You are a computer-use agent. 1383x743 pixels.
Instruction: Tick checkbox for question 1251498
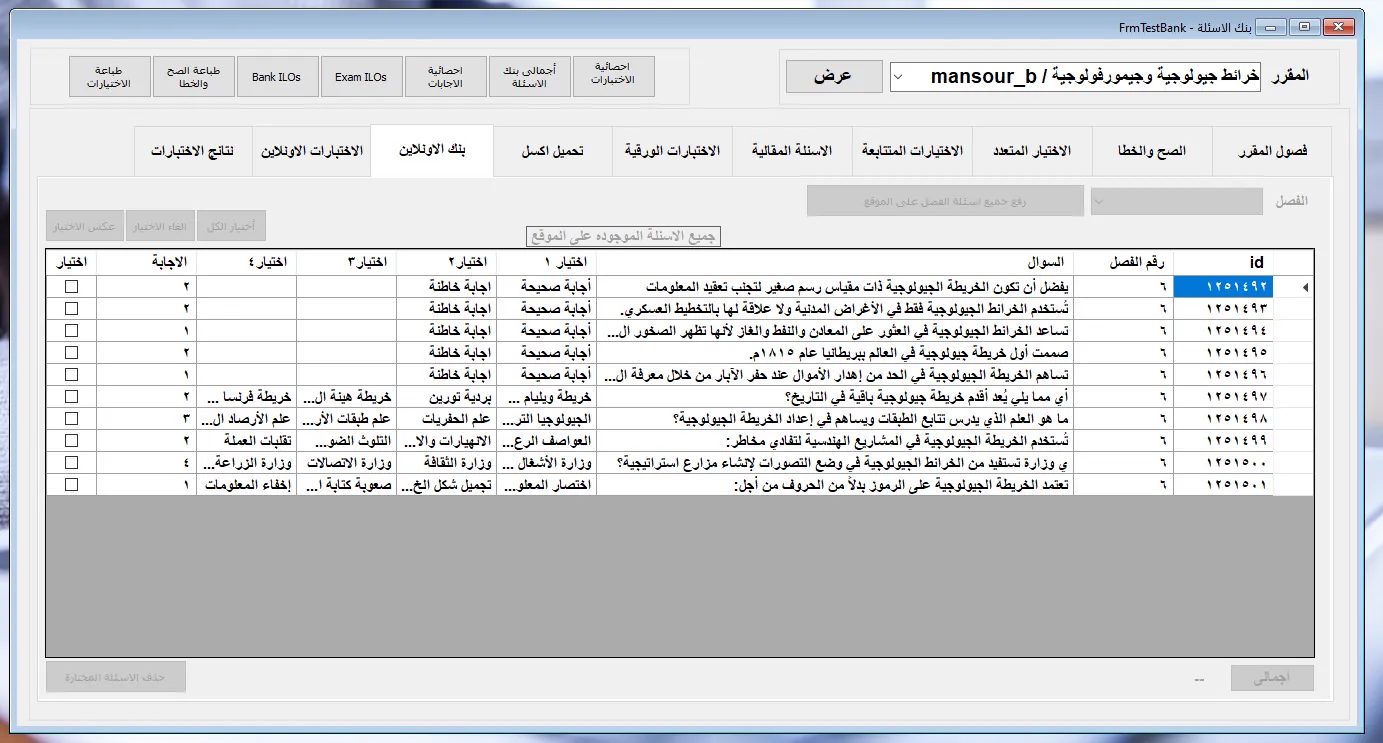[x=71, y=418]
